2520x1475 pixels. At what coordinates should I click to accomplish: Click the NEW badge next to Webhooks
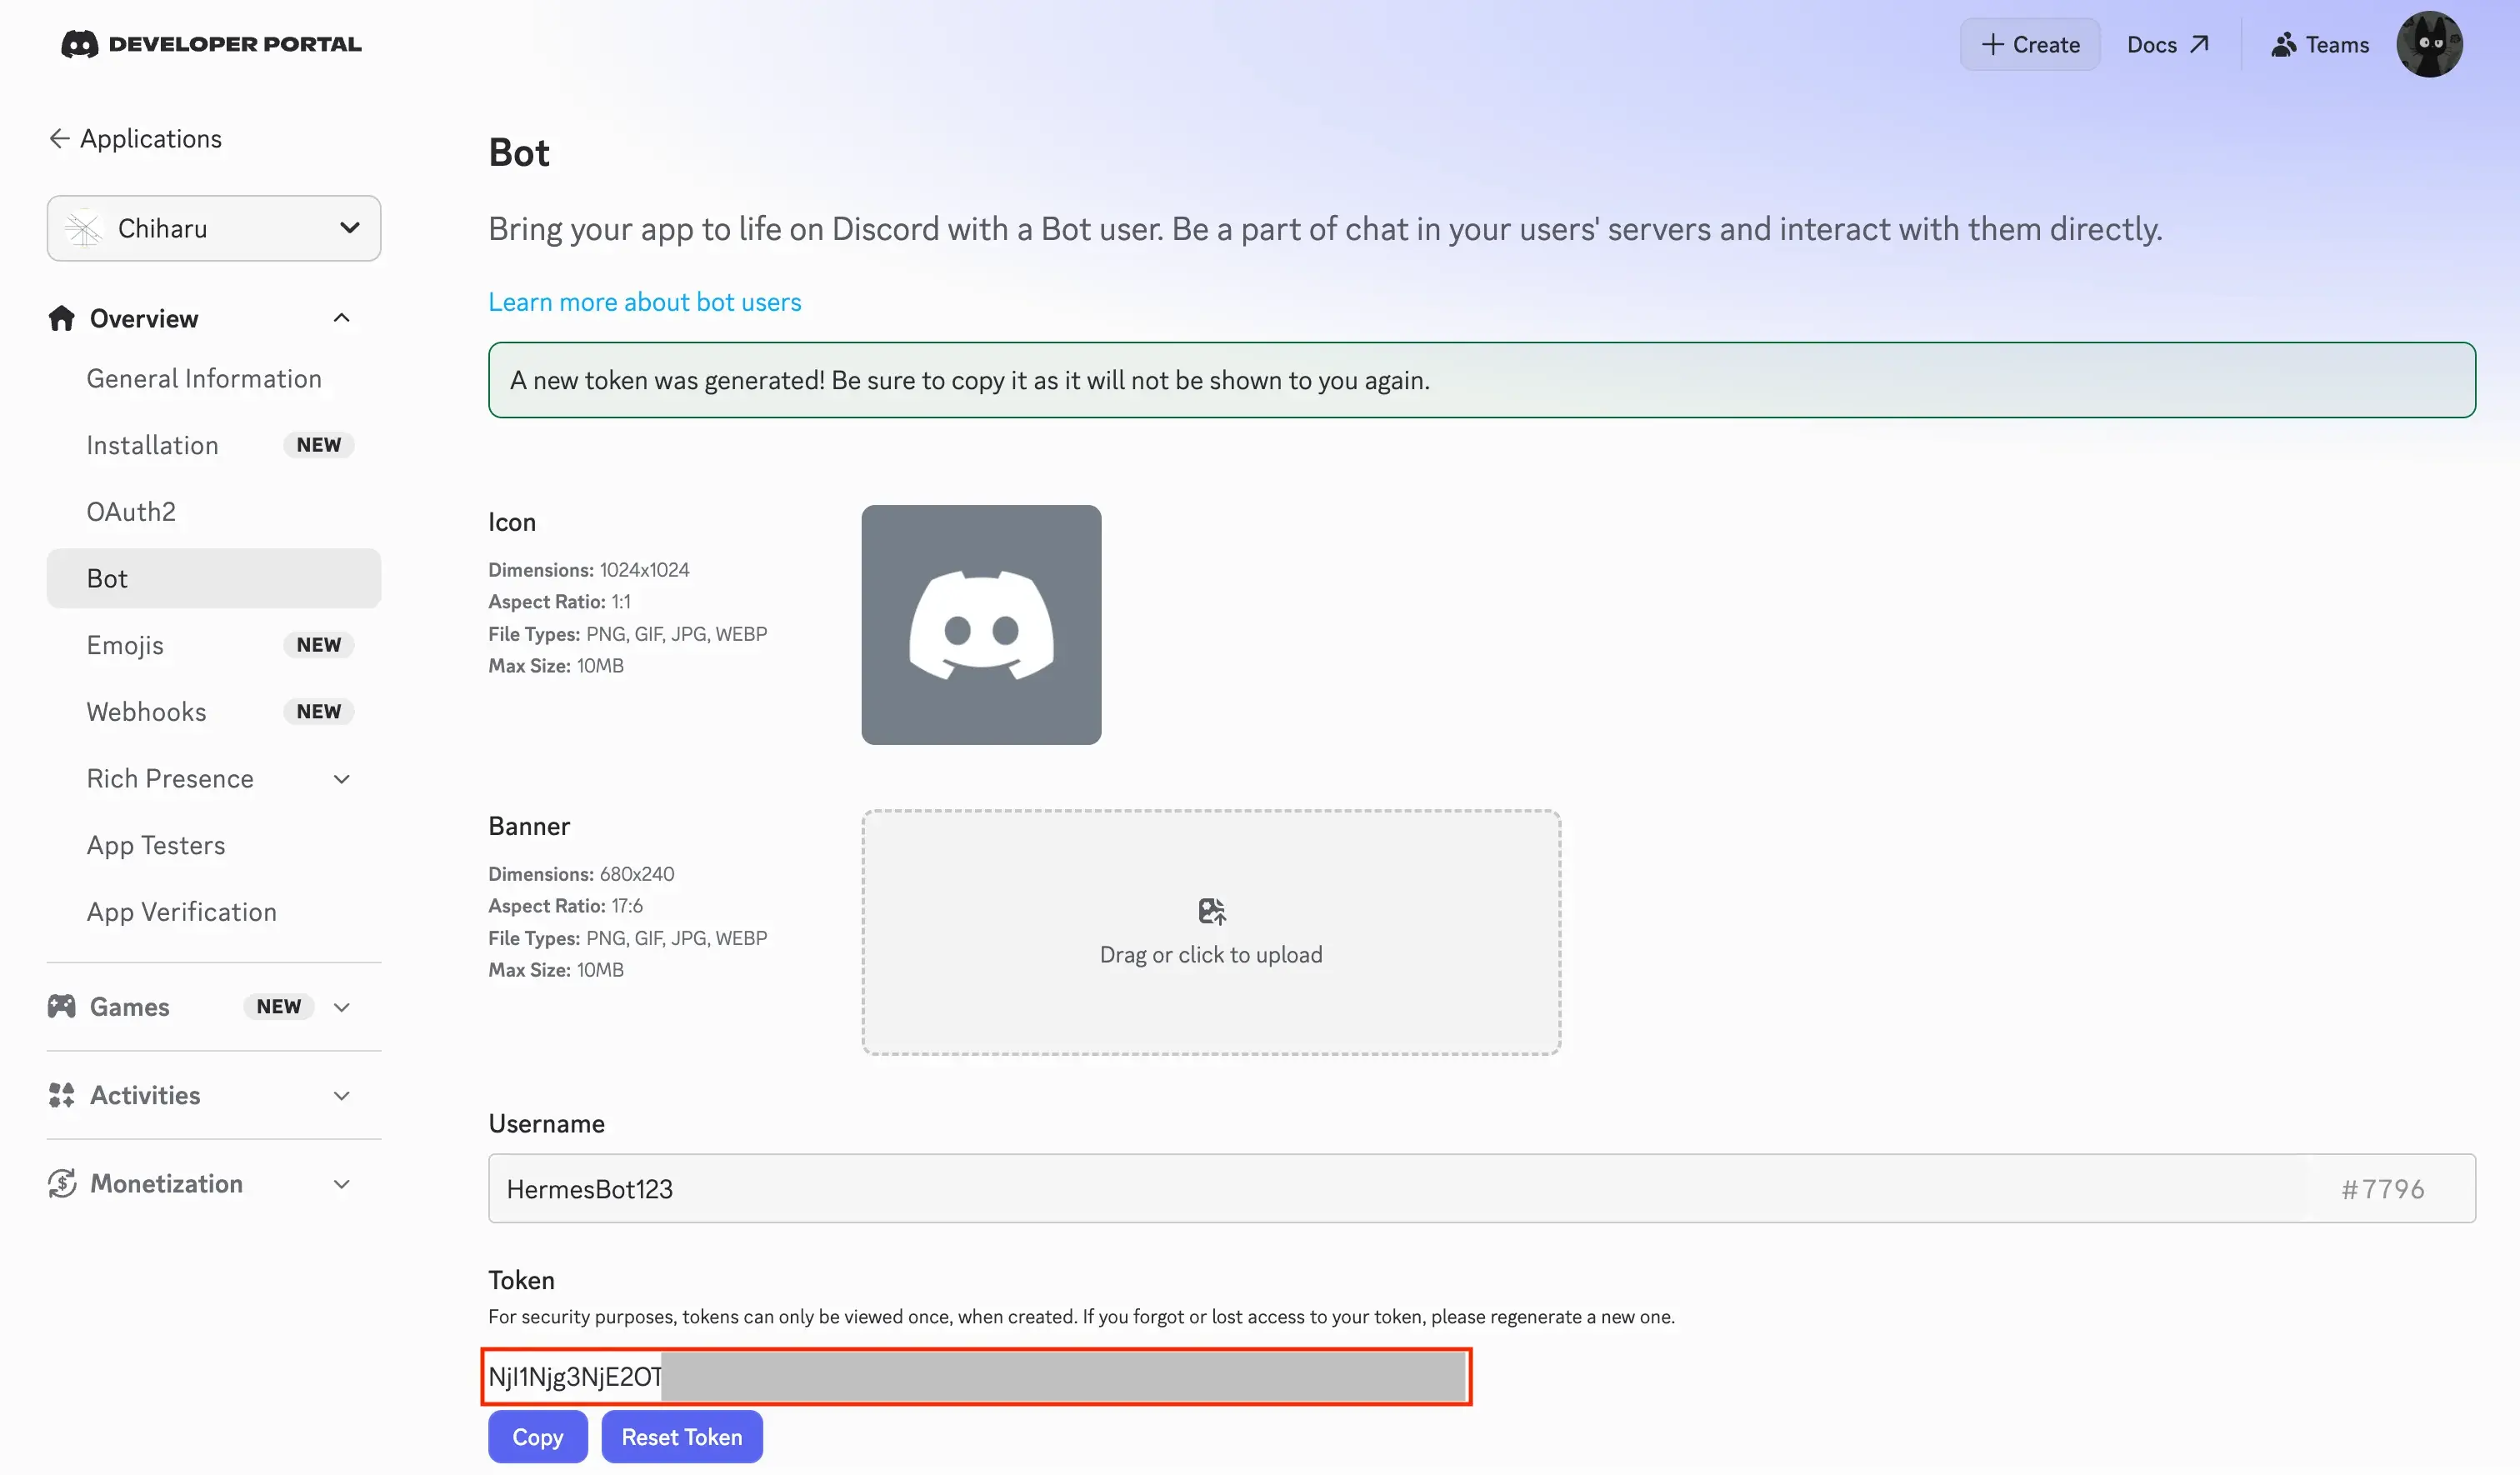click(x=319, y=712)
